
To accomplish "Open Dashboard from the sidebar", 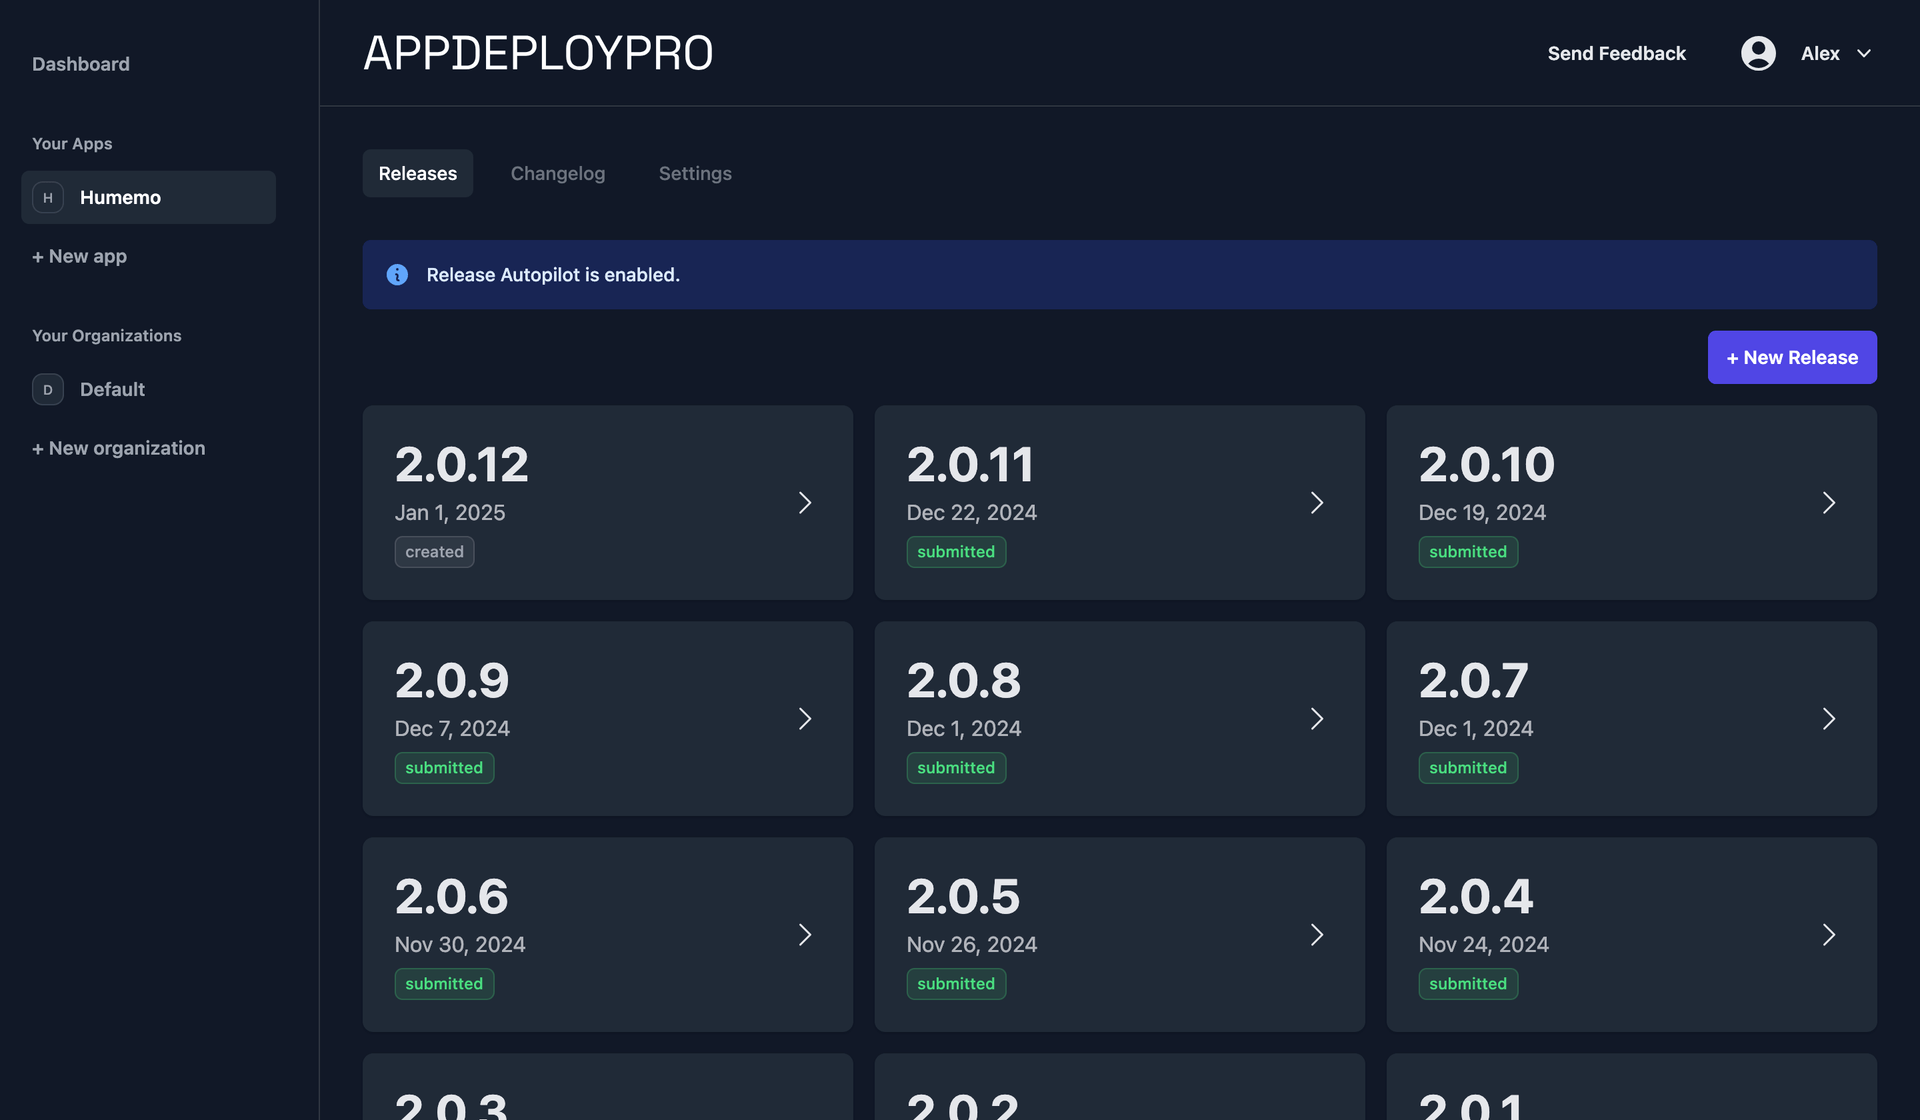I will point(81,64).
